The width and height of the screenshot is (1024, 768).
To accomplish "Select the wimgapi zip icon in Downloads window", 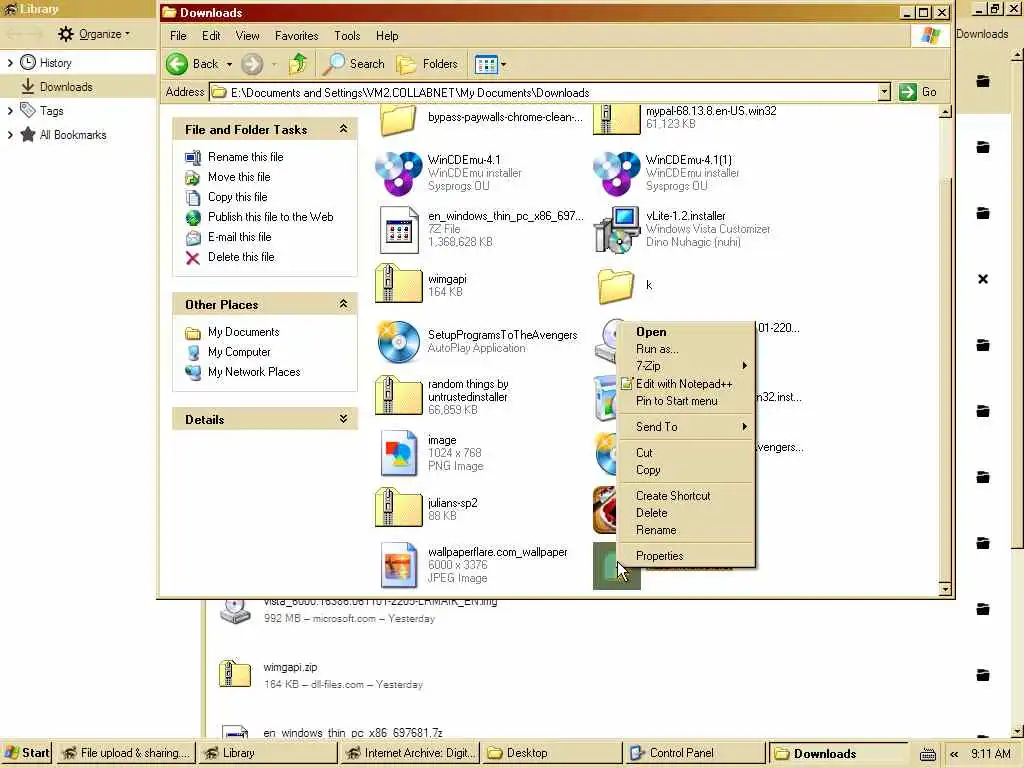I will pos(398,284).
